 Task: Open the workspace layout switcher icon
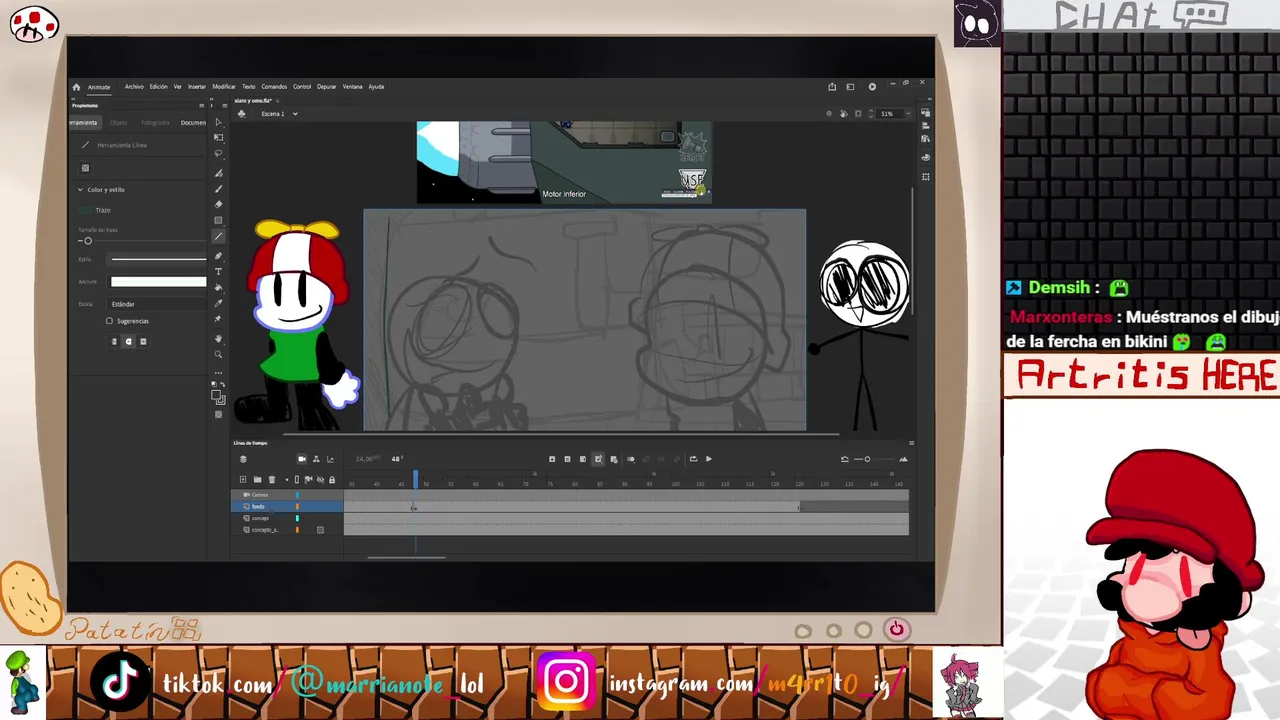click(851, 87)
